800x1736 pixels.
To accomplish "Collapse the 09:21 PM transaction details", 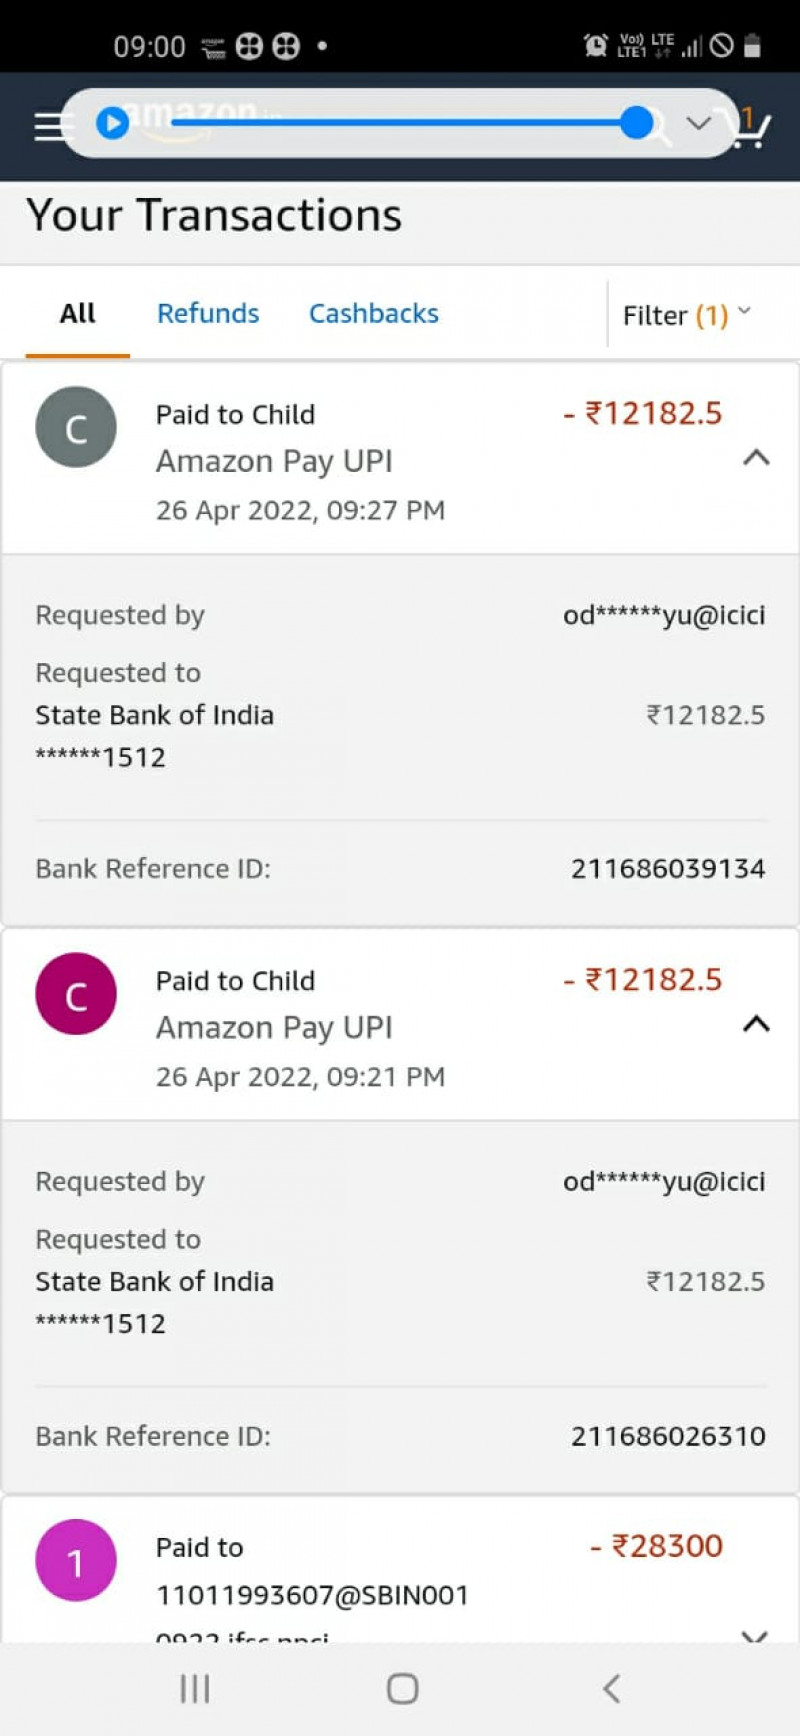I will (756, 1024).
